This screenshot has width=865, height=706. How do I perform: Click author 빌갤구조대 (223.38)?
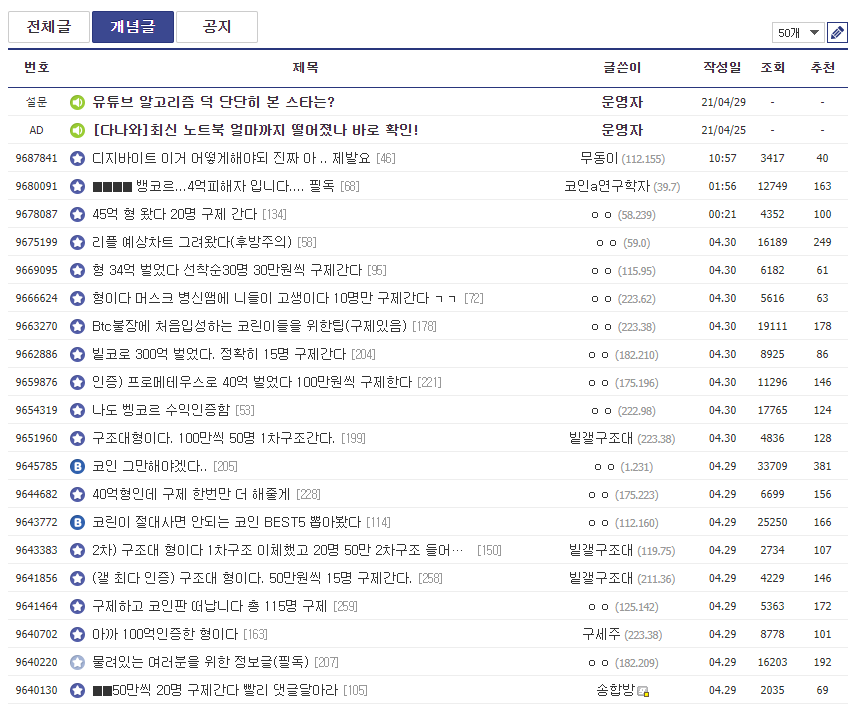click(x=622, y=438)
